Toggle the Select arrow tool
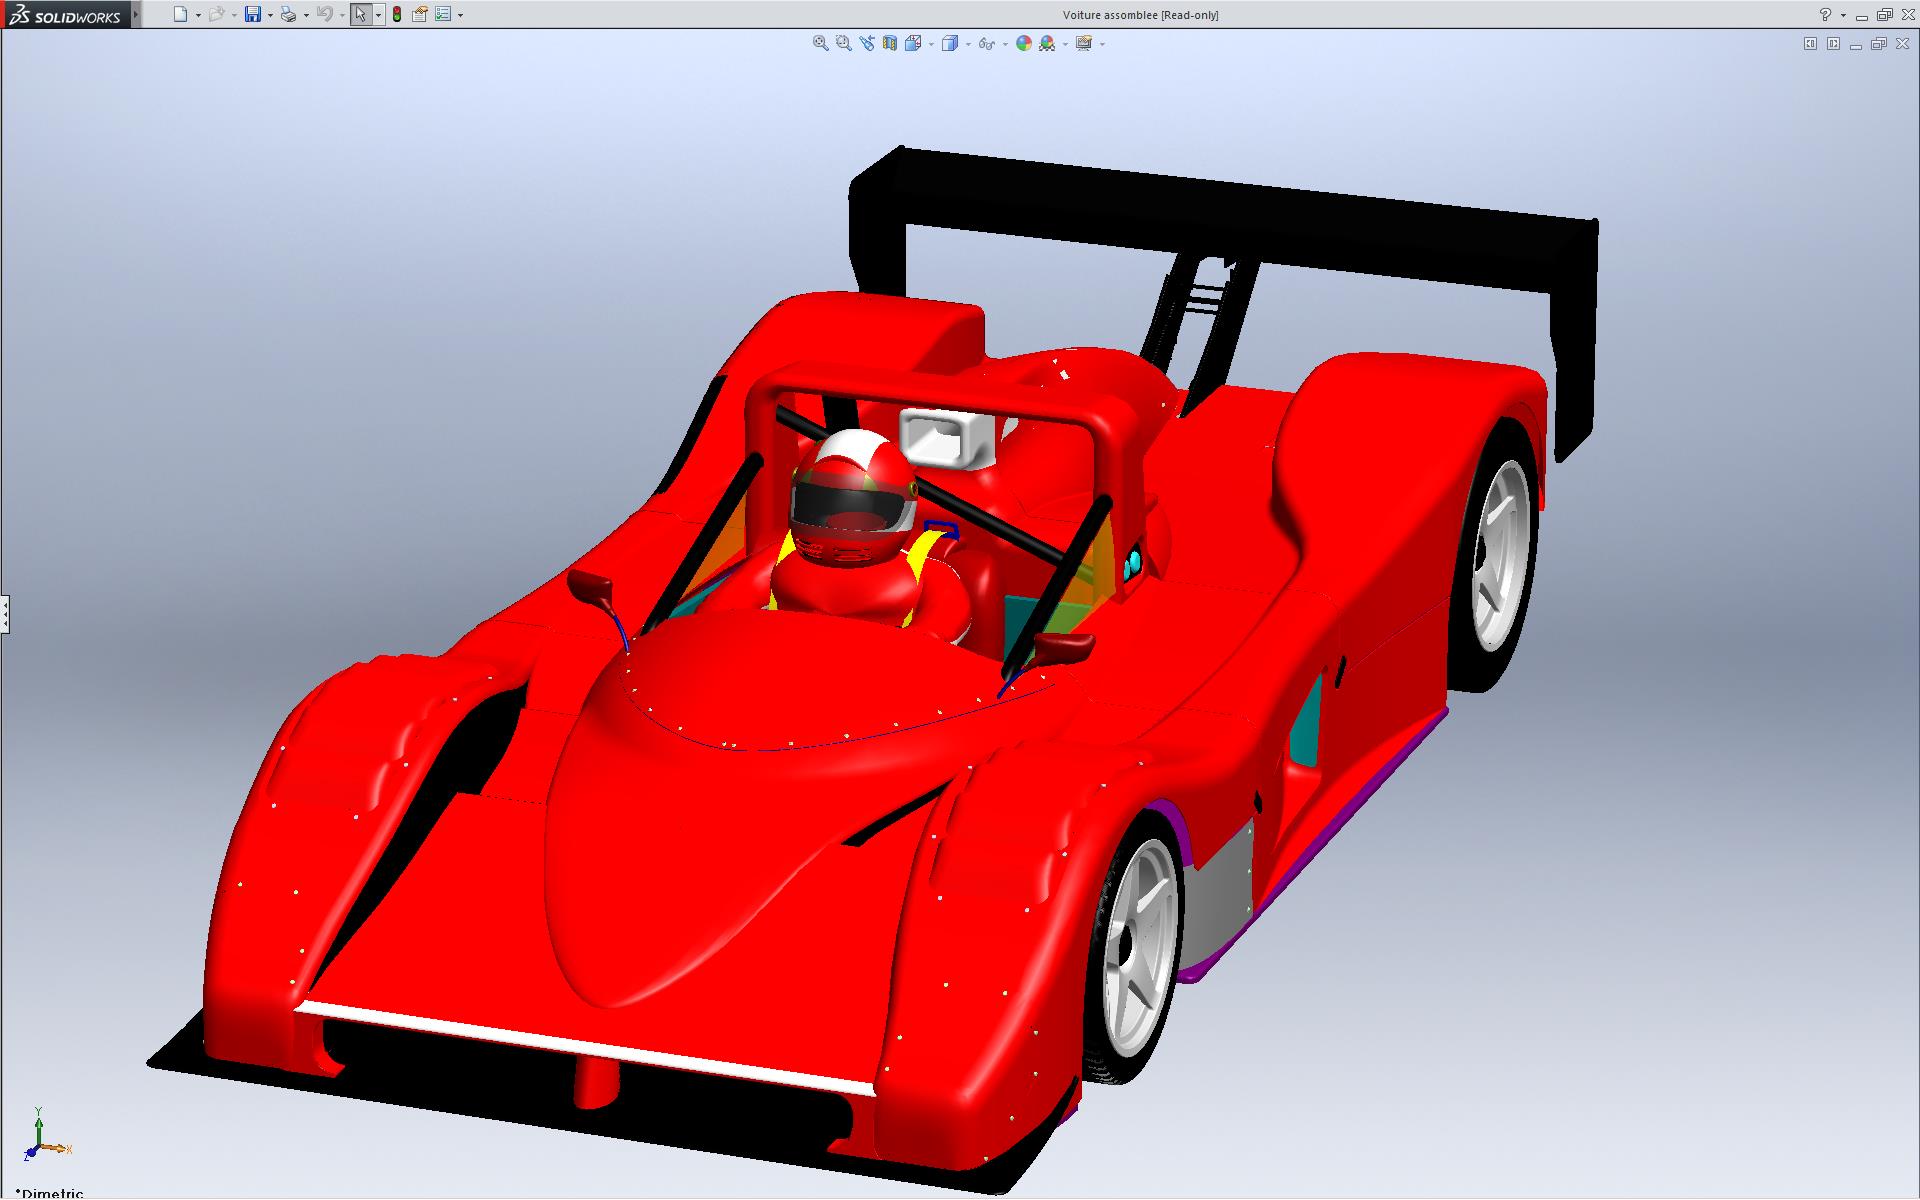This screenshot has height=1200, width=1920. point(360,14)
